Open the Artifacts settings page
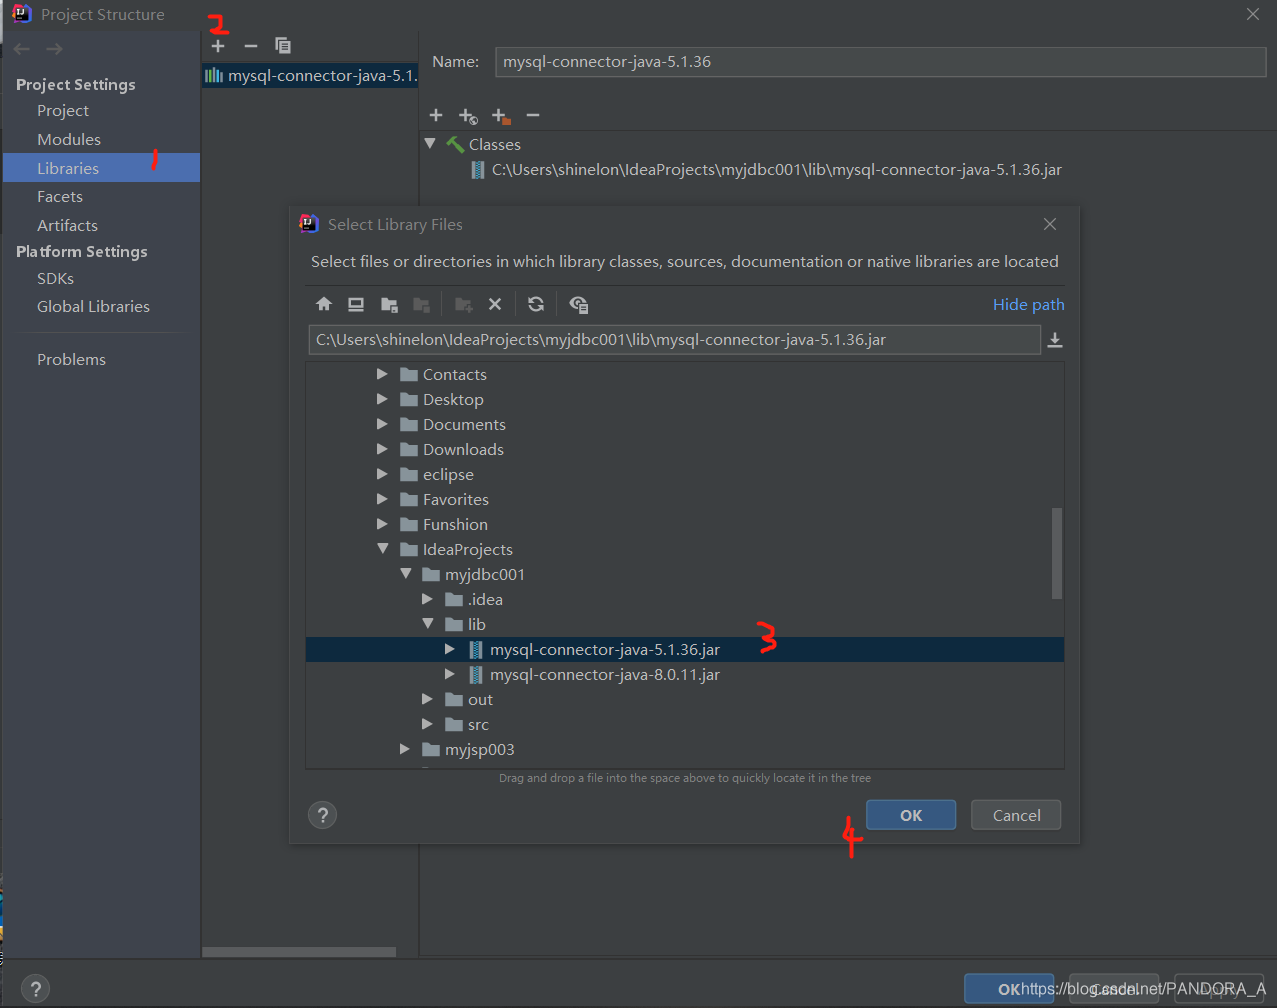The width and height of the screenshot is (1277, 1008). click(67, 225)
